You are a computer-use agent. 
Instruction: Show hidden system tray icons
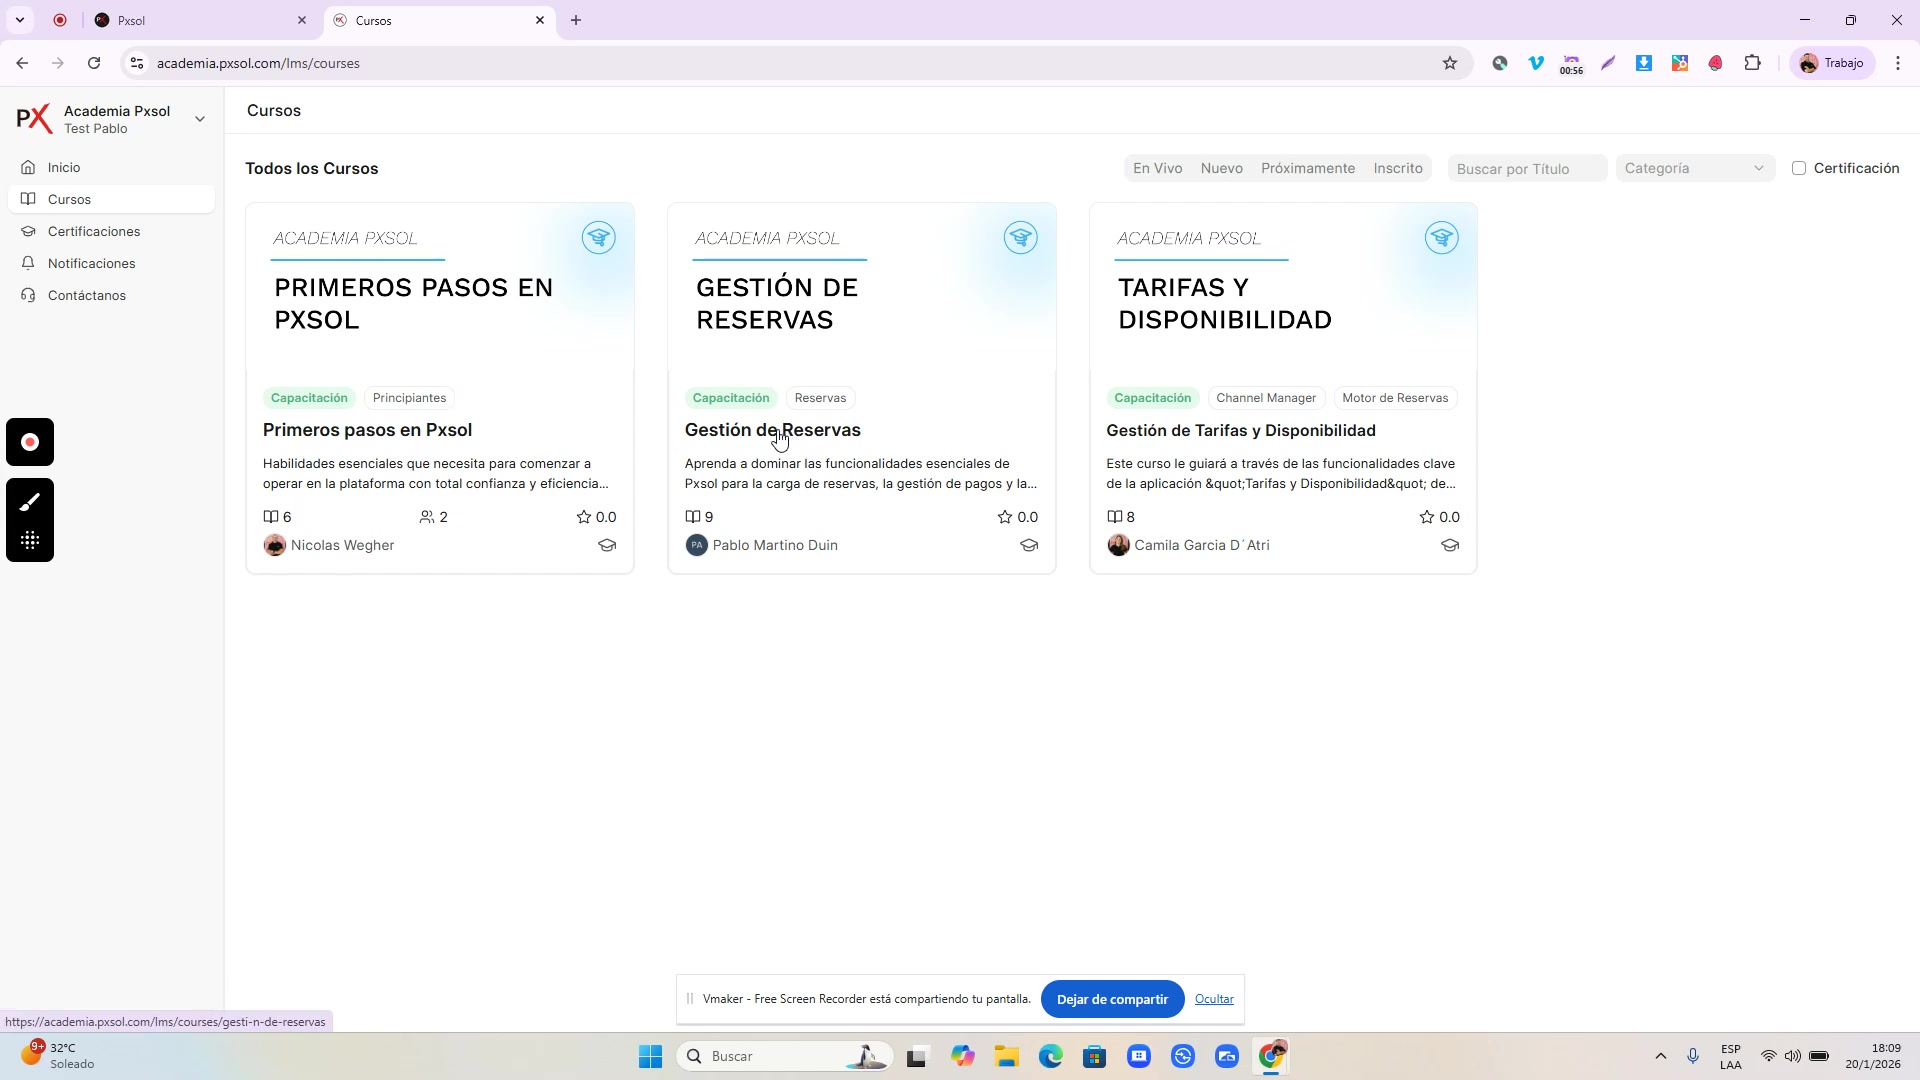[1661, 1056]
